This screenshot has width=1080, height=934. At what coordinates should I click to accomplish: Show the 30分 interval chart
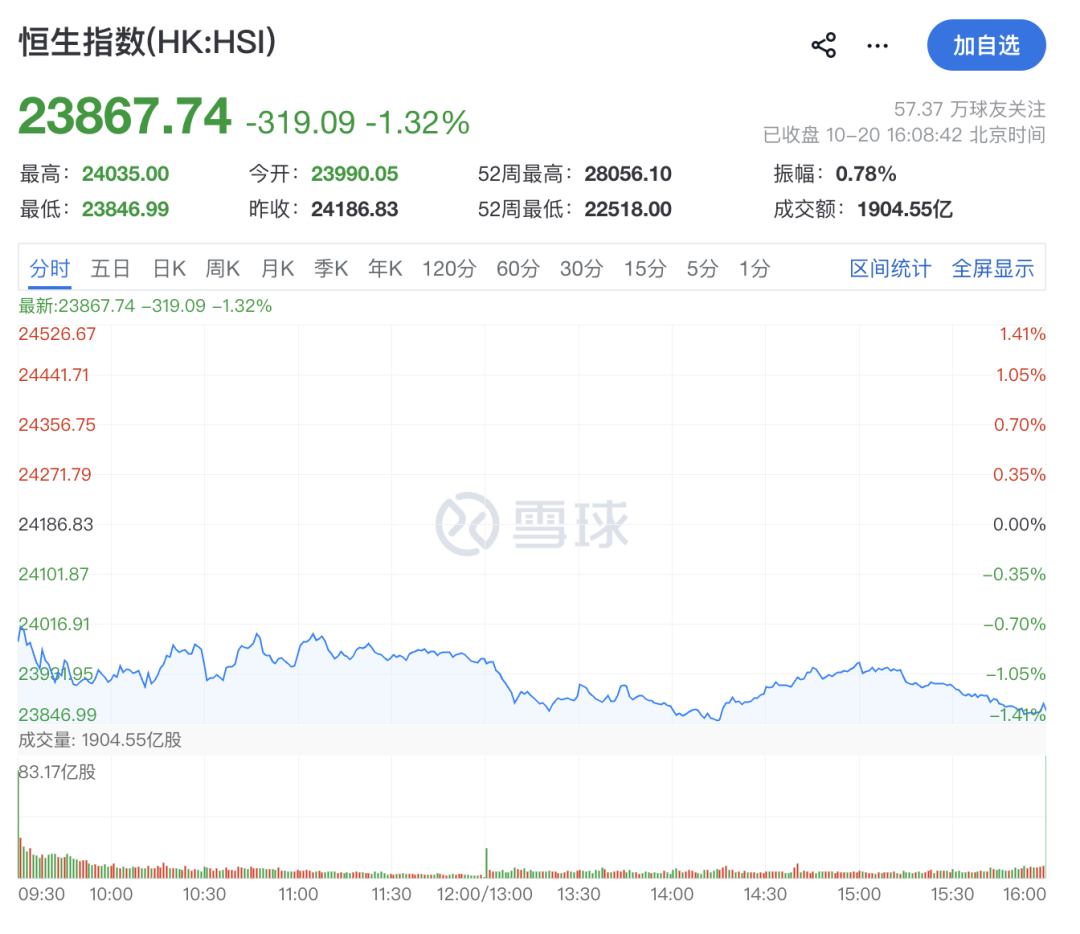click(x=581, y=268)
